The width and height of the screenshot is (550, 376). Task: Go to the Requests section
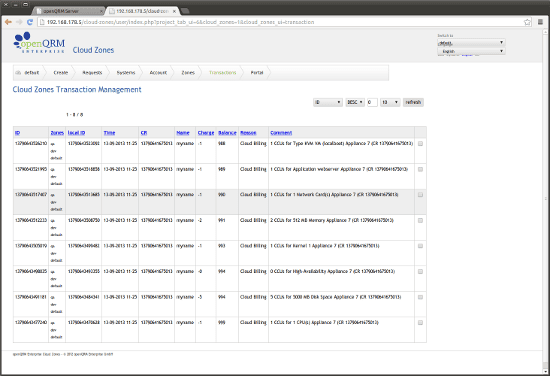point(92,73)
